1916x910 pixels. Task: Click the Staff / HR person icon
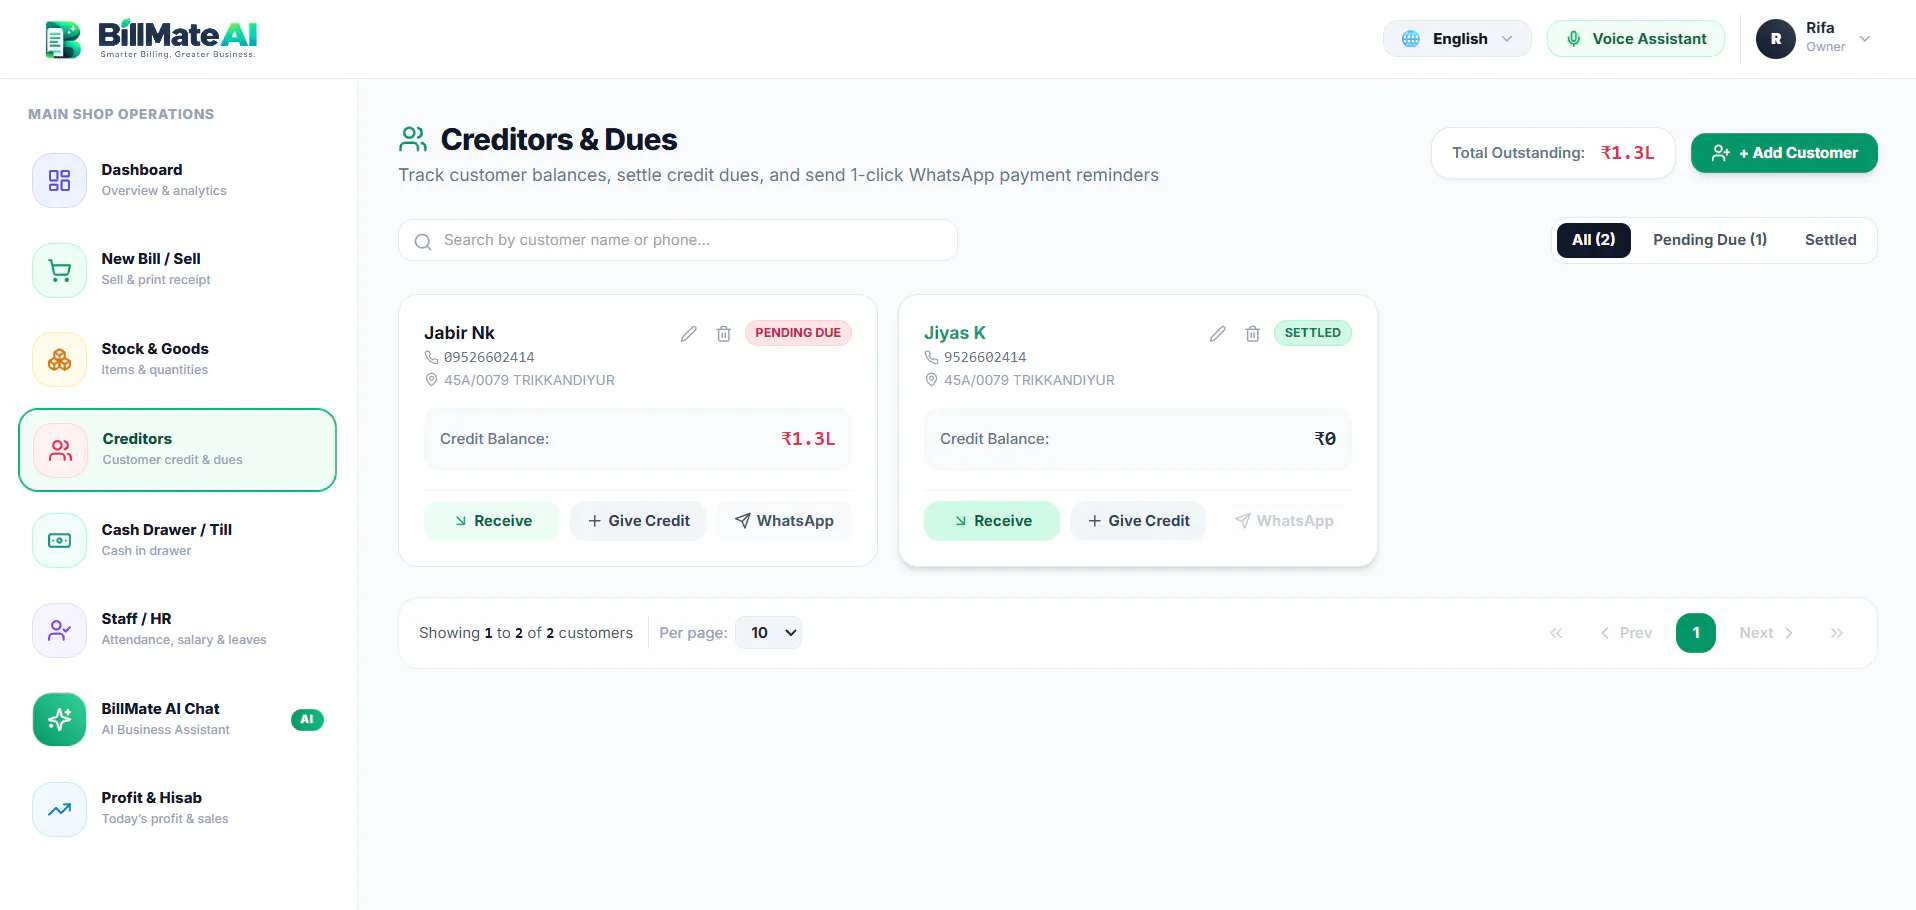[x=60, y=630]
